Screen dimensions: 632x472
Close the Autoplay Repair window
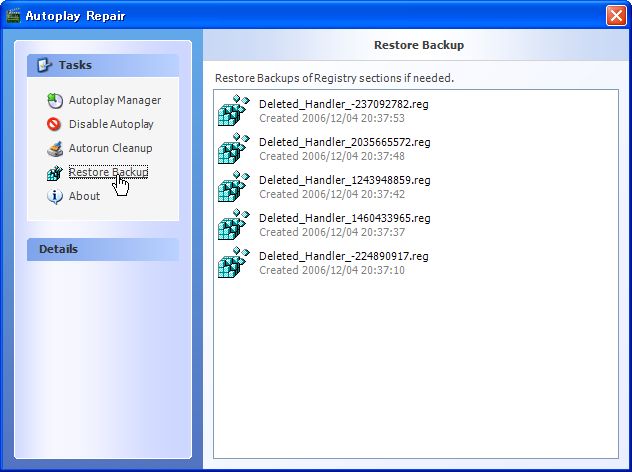point(616,16)
